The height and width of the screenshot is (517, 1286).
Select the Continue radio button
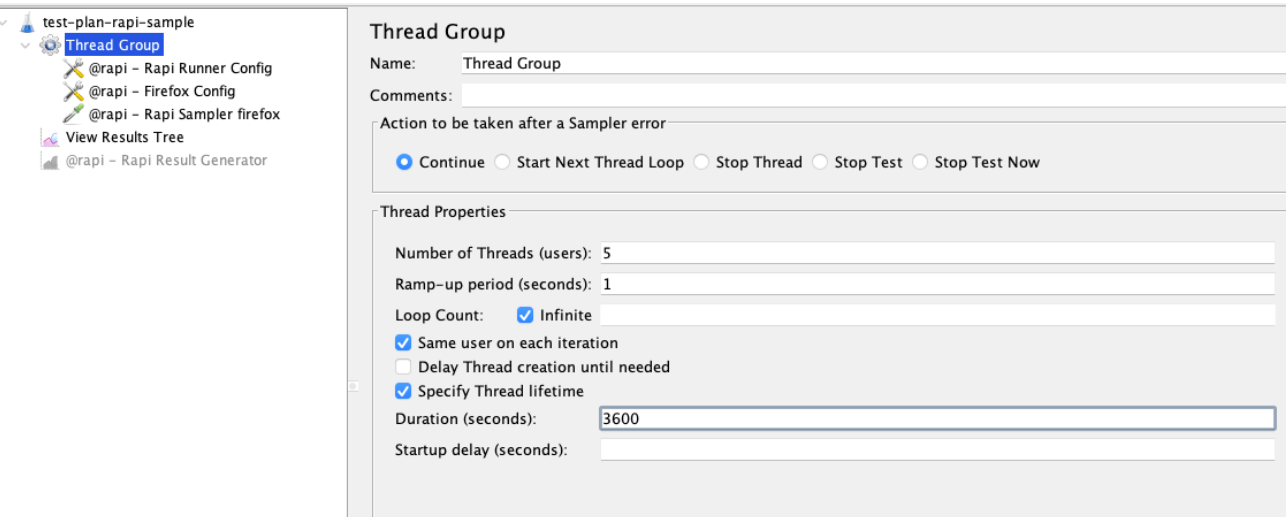pos(404,162)
